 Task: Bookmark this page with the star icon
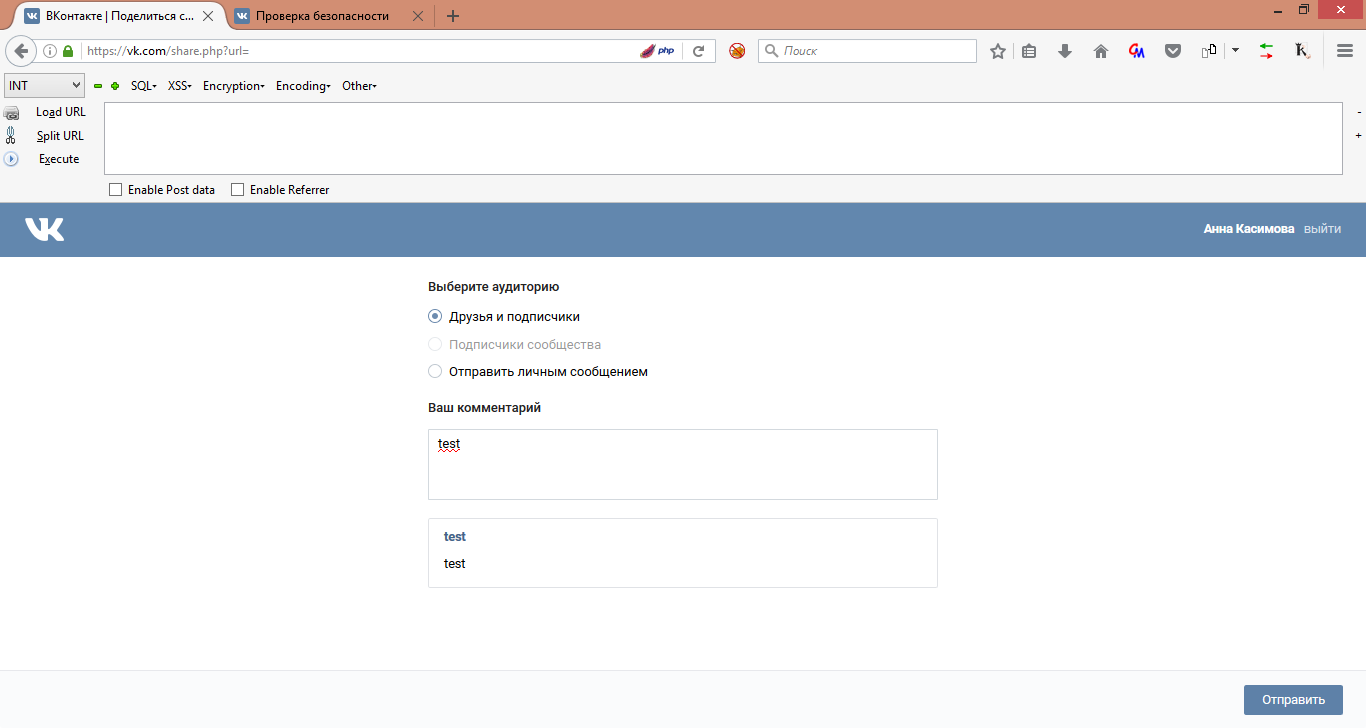[x=997, y=51]
